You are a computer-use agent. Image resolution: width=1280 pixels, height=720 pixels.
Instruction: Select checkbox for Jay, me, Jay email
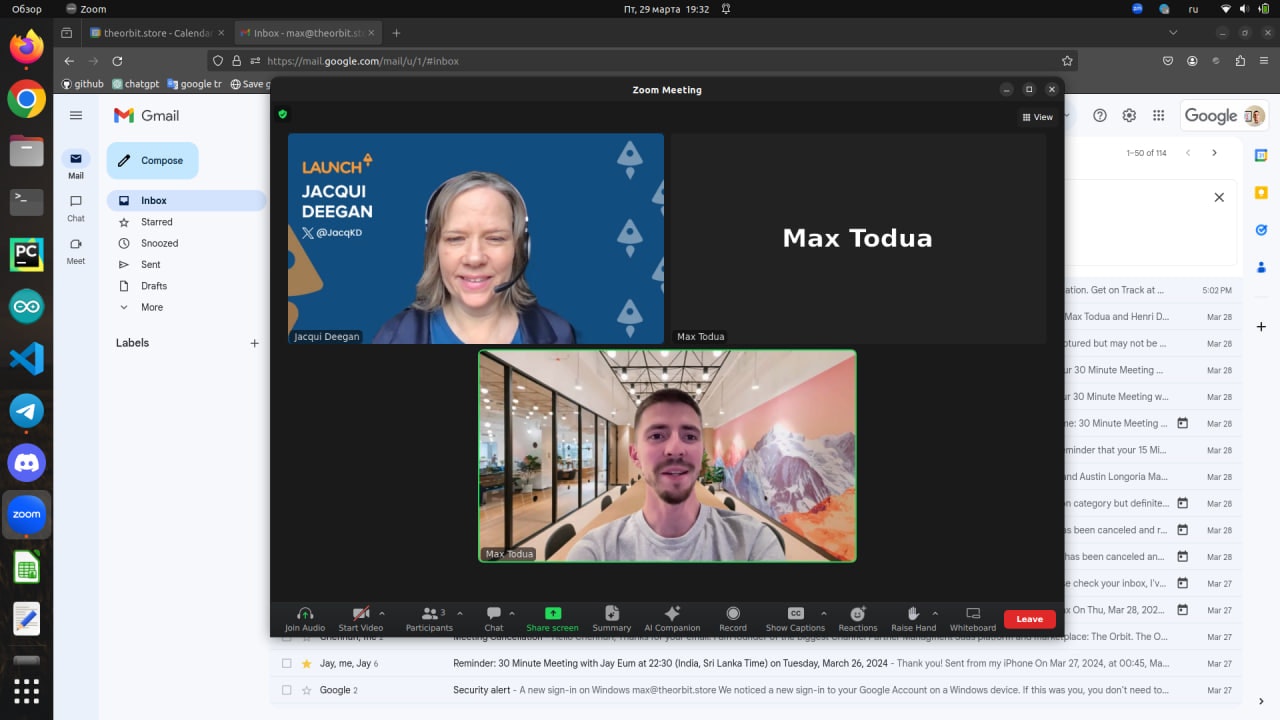[x=287, y=663]
